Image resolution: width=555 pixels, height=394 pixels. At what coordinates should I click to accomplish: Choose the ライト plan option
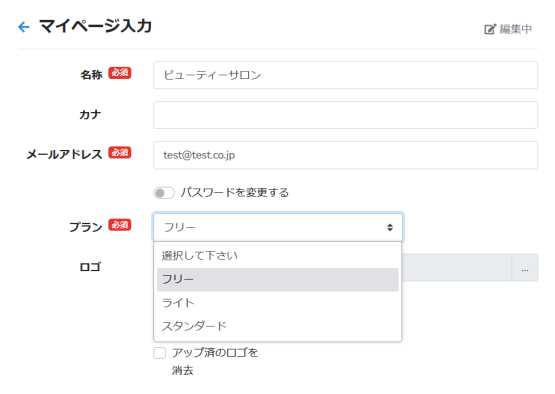coord(278,303)
